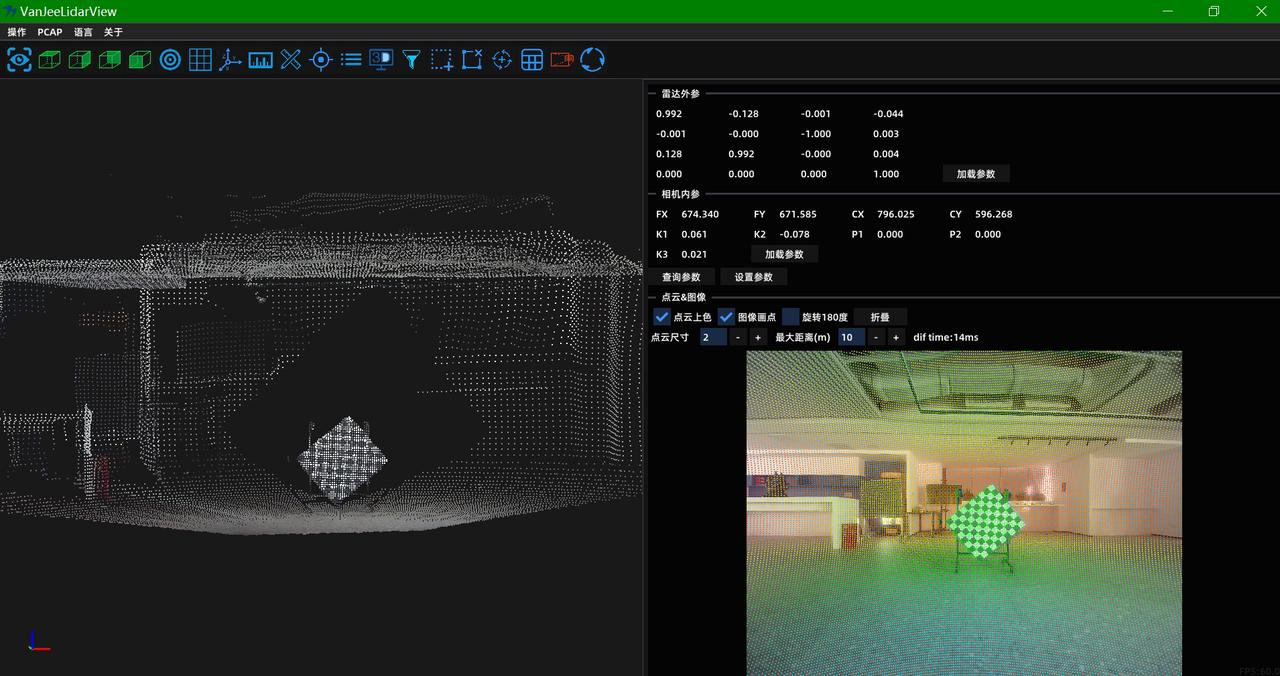Click the red camera-fusion icon
This screenshot has width=1280, height=676.
[562, 60]
